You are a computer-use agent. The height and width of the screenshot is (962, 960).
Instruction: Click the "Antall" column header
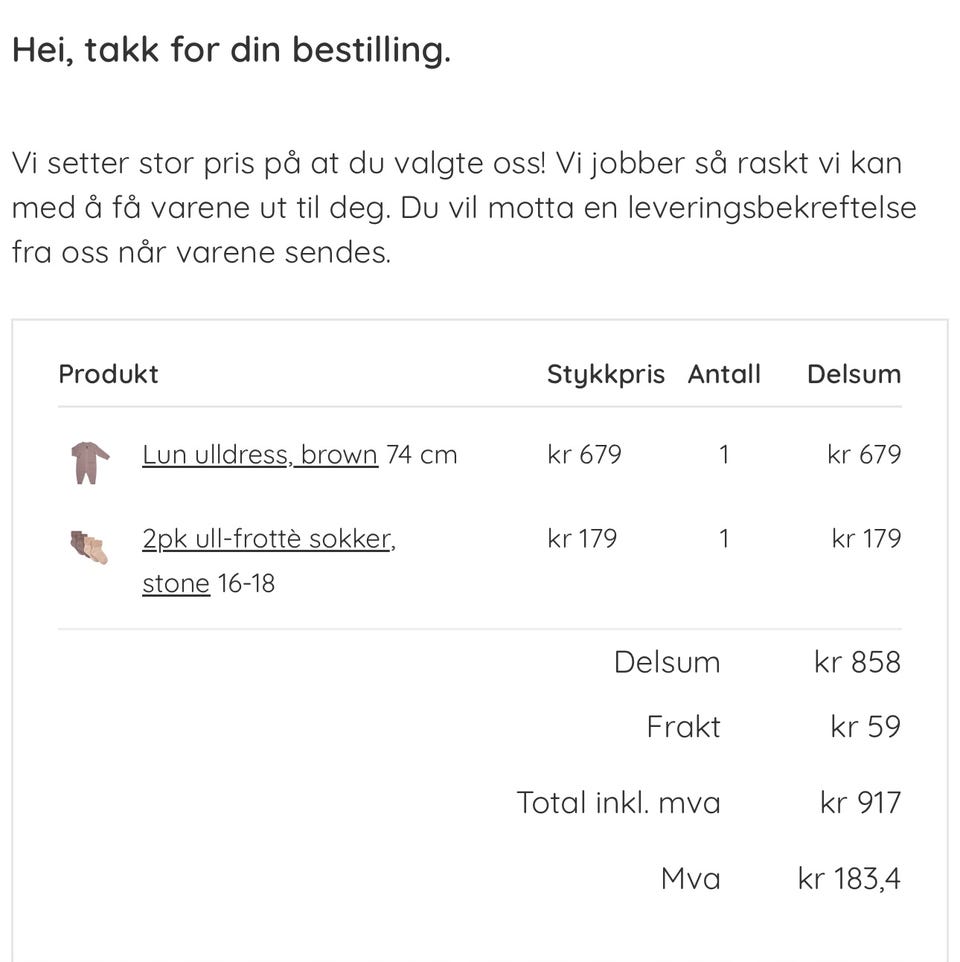[x=724, y=374]
